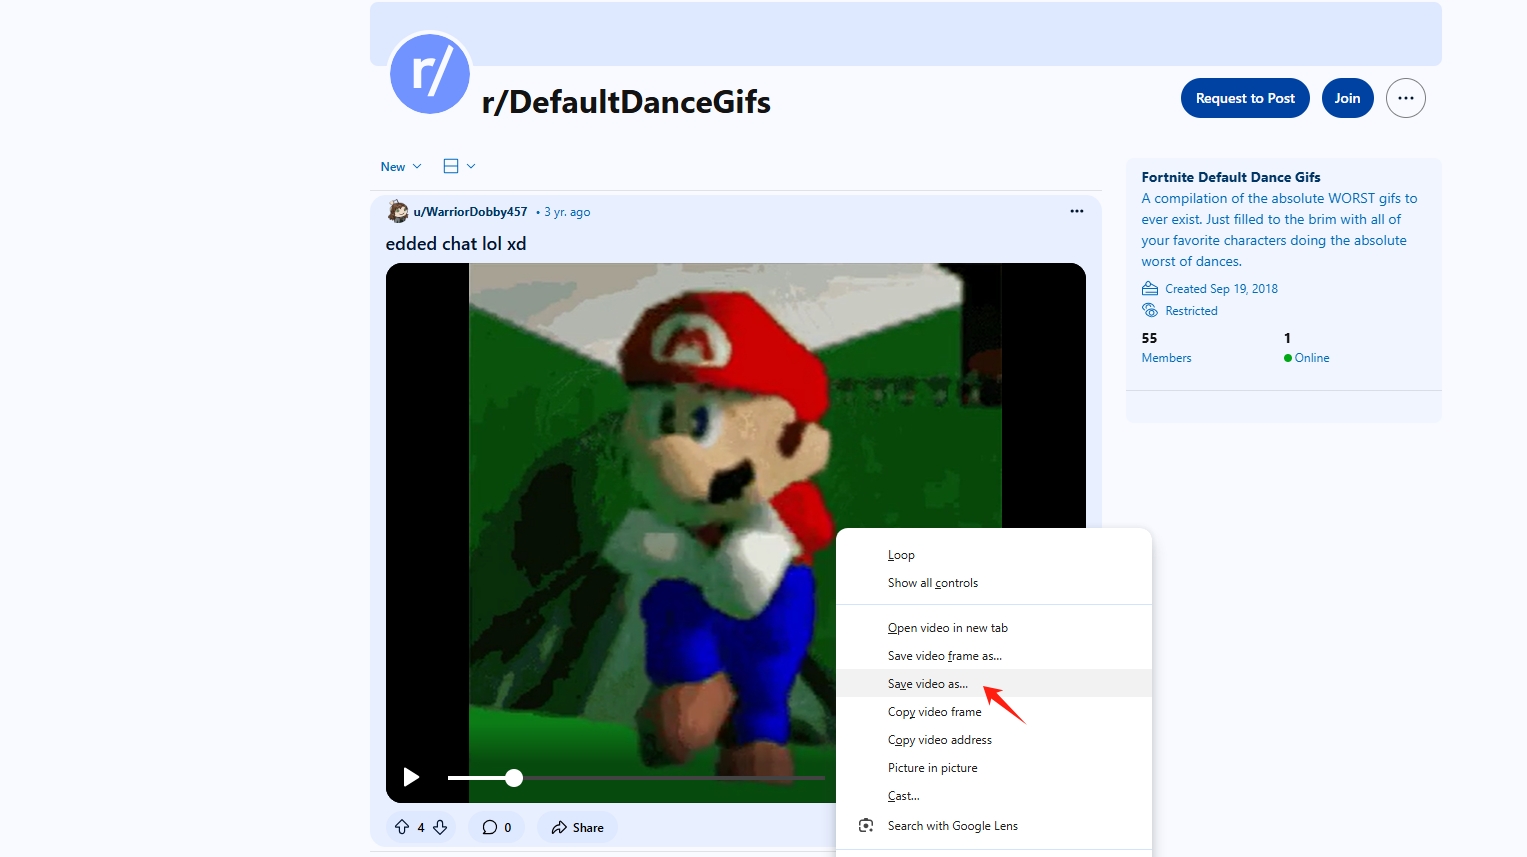
Task: Choose Save video as... menu item
Action: (x=994, y=684)
